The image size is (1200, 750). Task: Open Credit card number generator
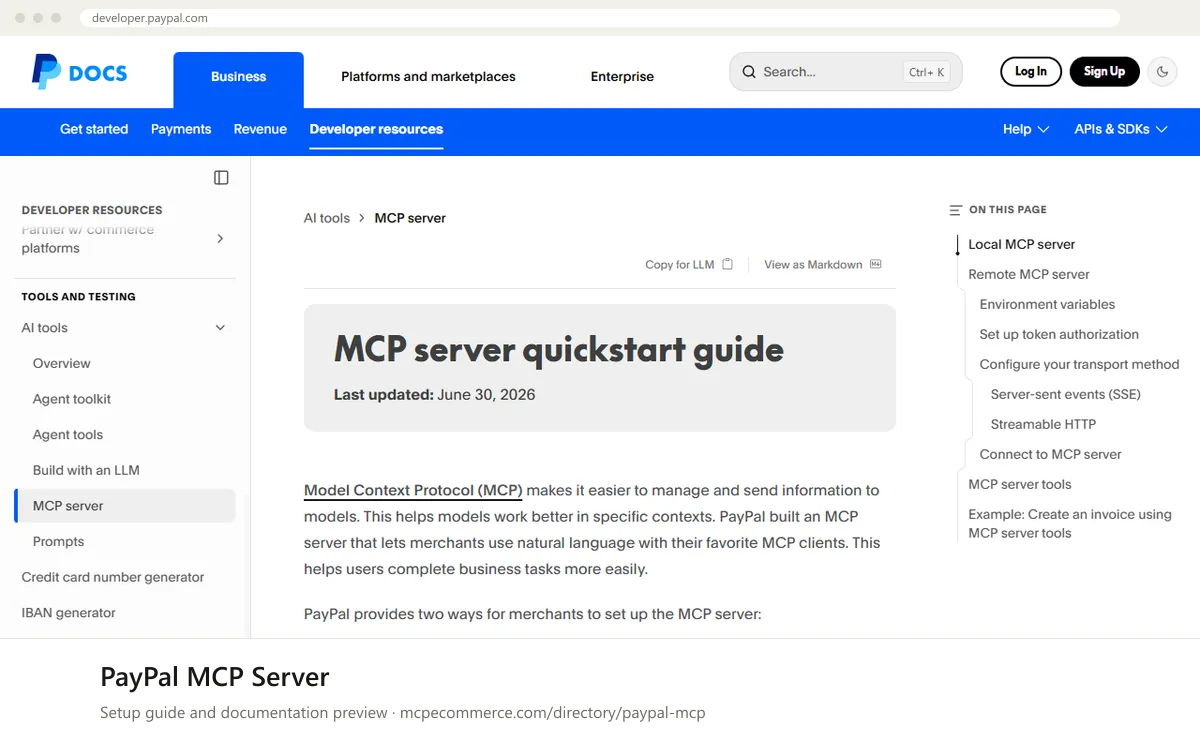(113, 577)
